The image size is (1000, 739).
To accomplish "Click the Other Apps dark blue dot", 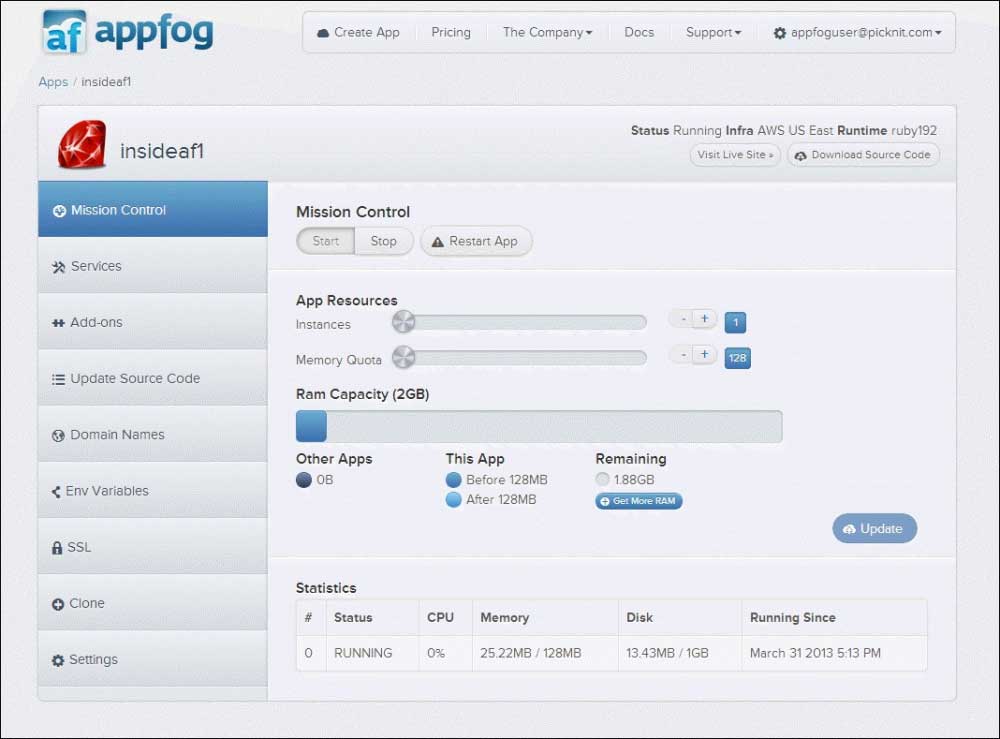I will click(x=304, y=479).
